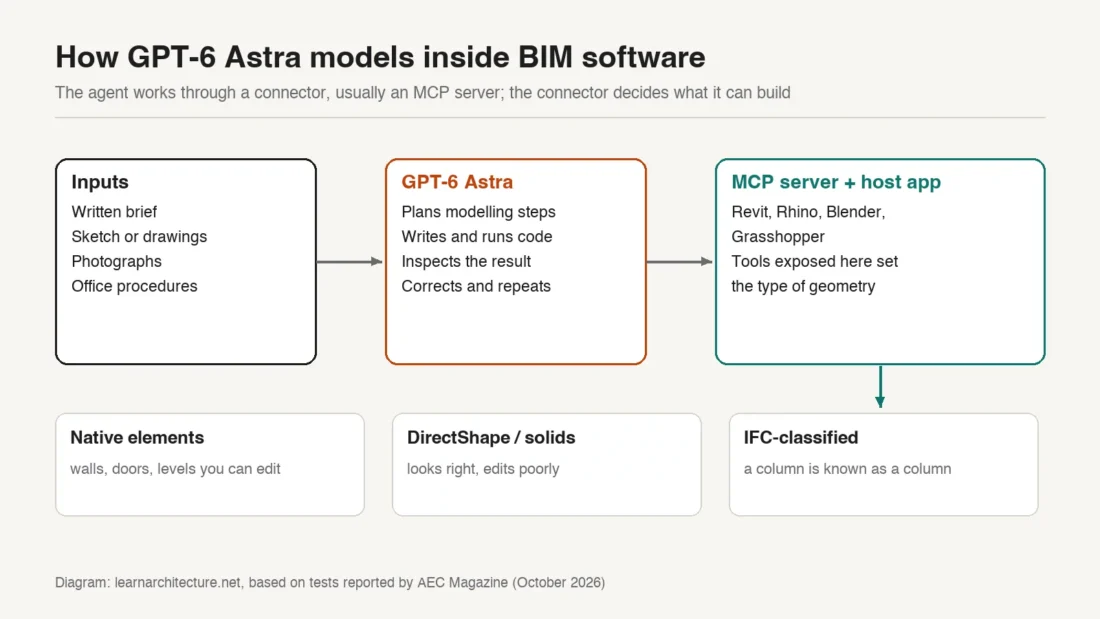Click the "Corrects and repeats" line
Viewport: 1100px width, 619px height.
pyautogui.click(x=476, y=286)
